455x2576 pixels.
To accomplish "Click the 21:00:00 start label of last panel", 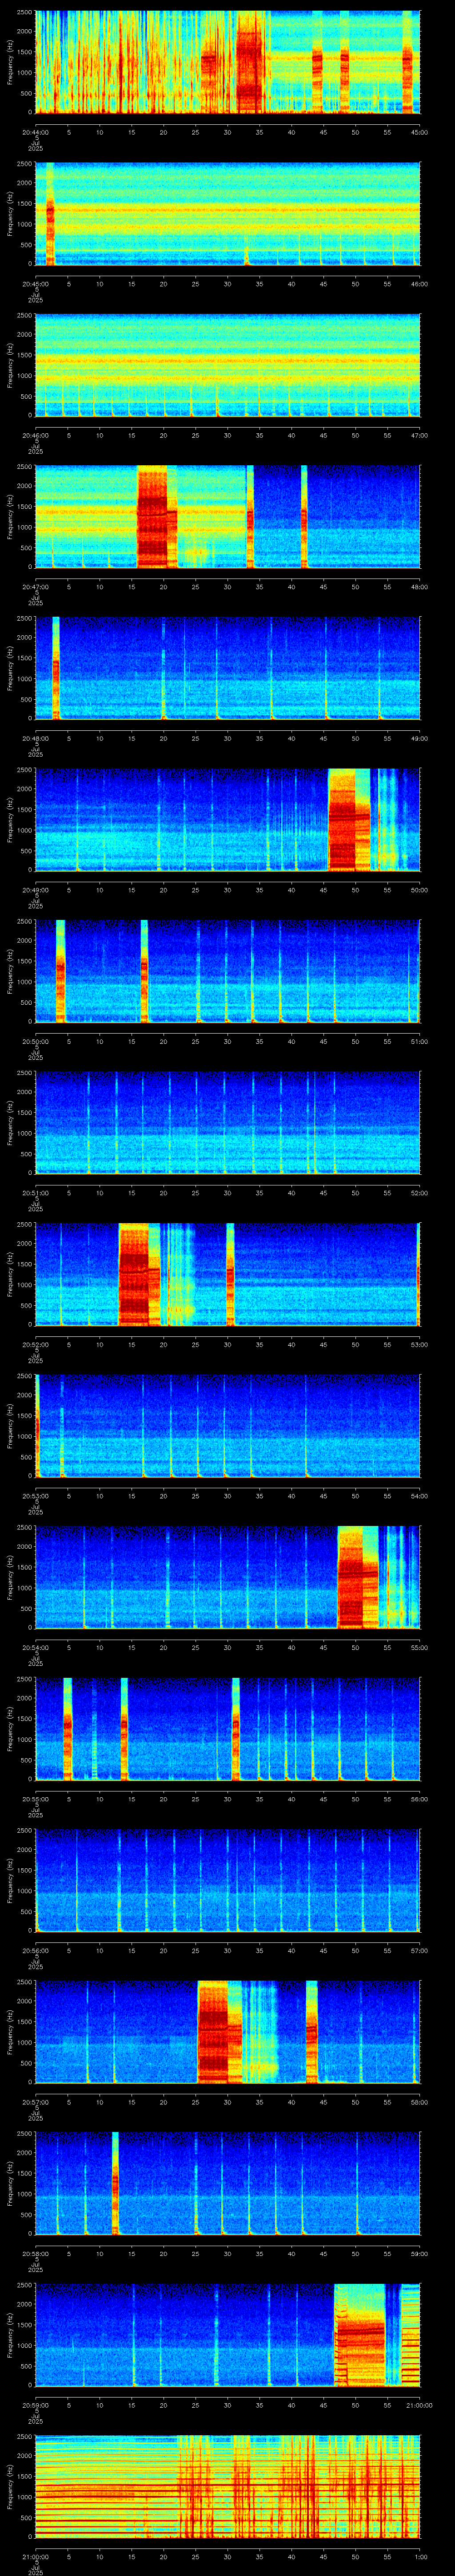I will 35,2557.
